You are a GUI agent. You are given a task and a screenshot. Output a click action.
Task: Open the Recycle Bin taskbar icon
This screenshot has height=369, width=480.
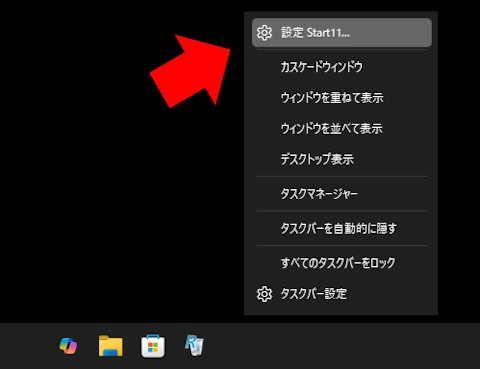(x=194, y=345)
